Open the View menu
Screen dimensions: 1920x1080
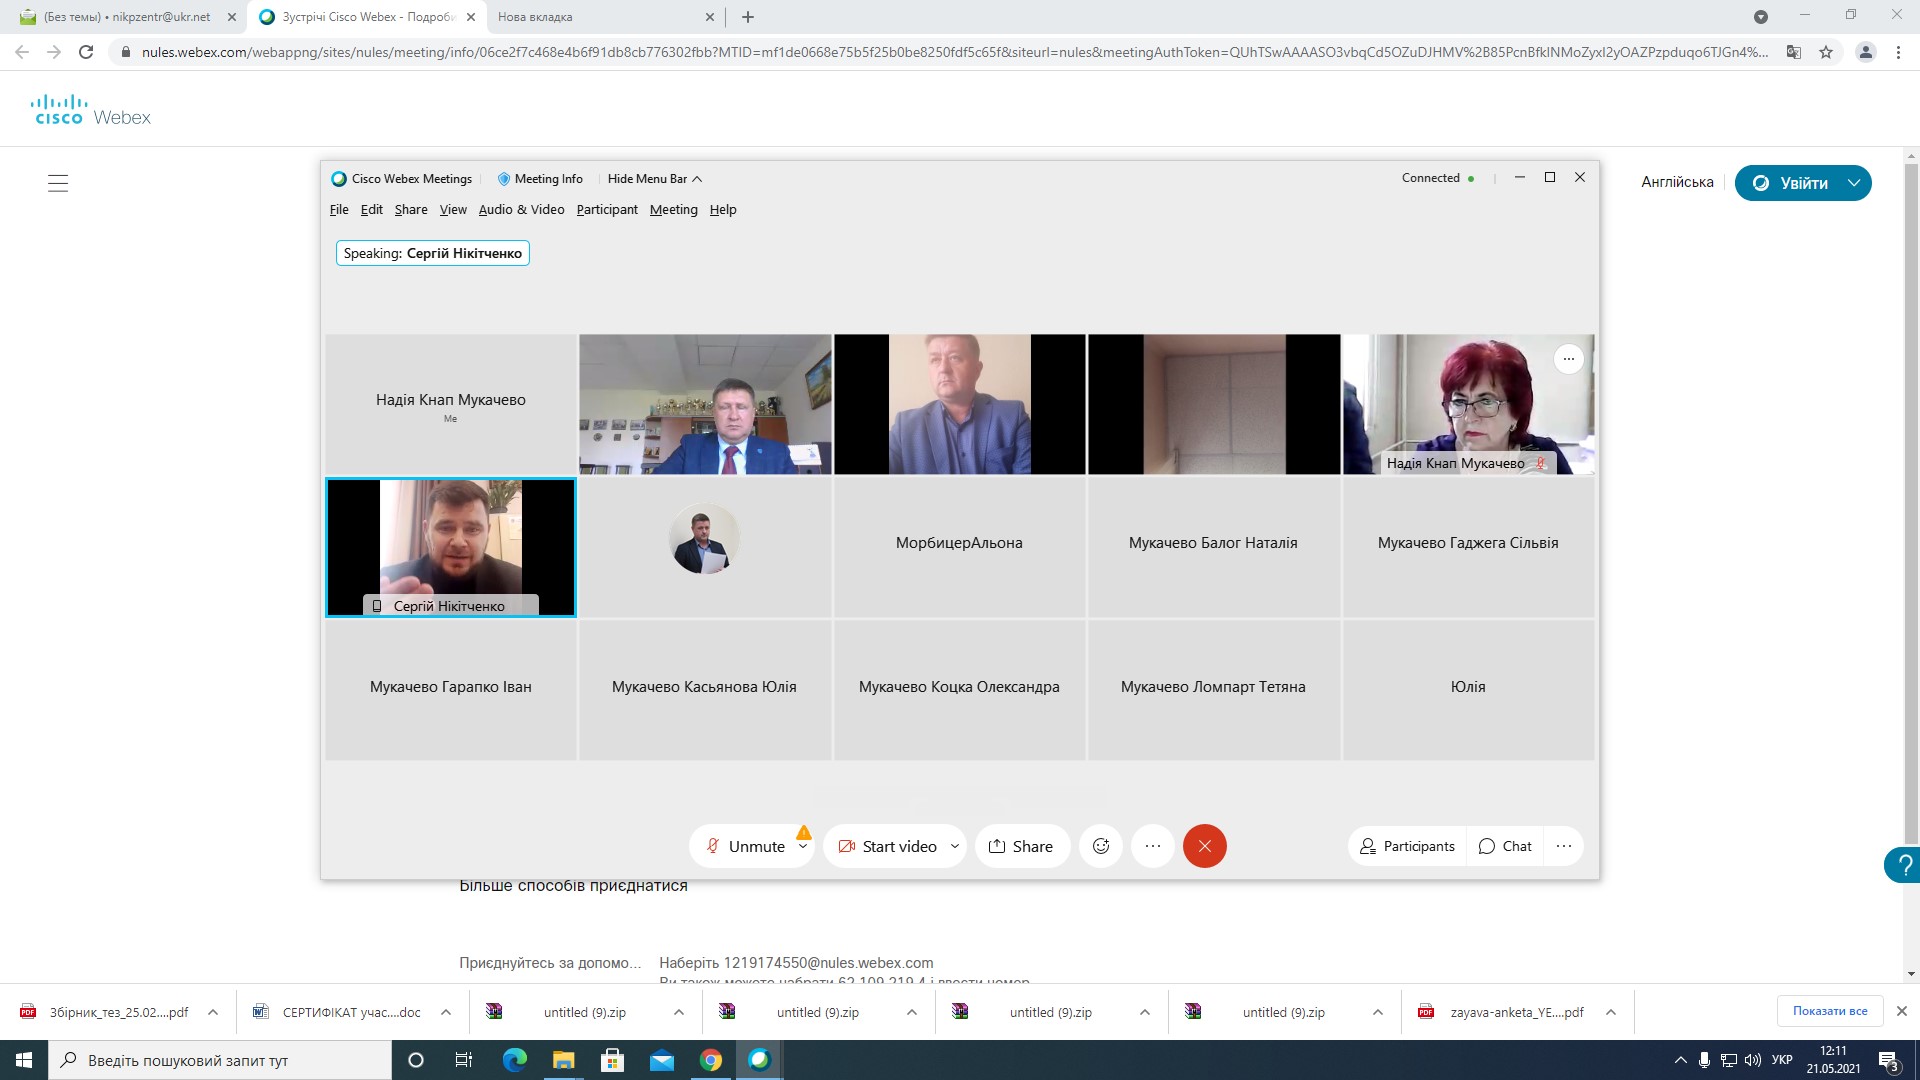[x=453, y=209]
